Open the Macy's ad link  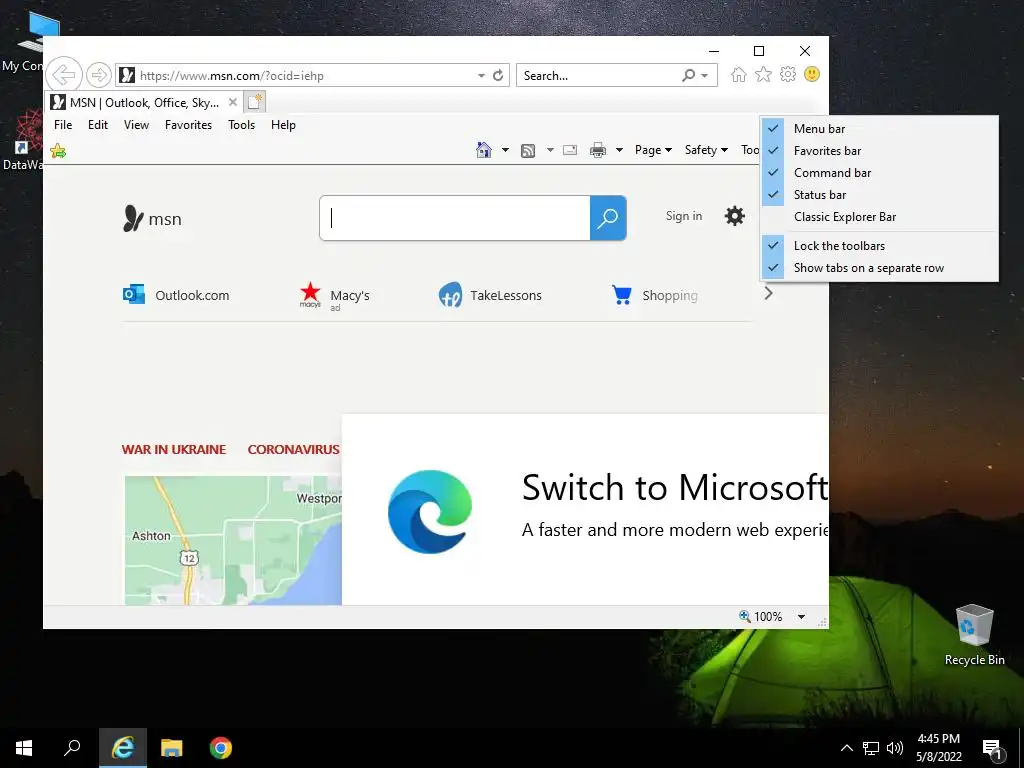(x=334, y=296)
